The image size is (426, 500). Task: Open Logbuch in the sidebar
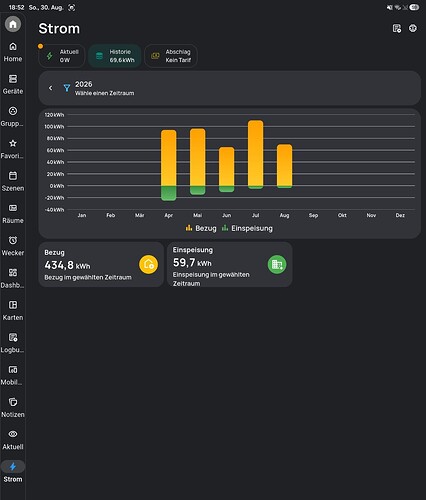coord(13,343)
